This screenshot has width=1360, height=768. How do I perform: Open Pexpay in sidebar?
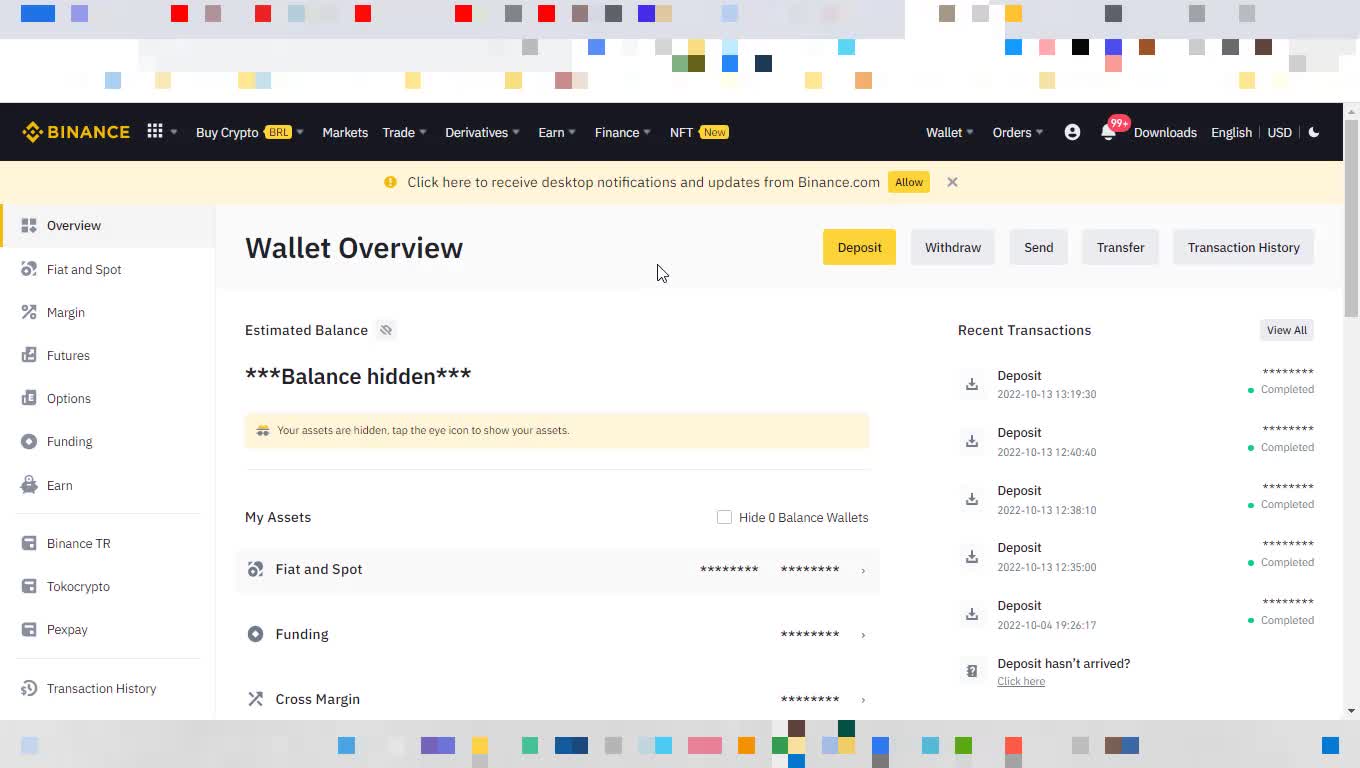pos(108,629)
